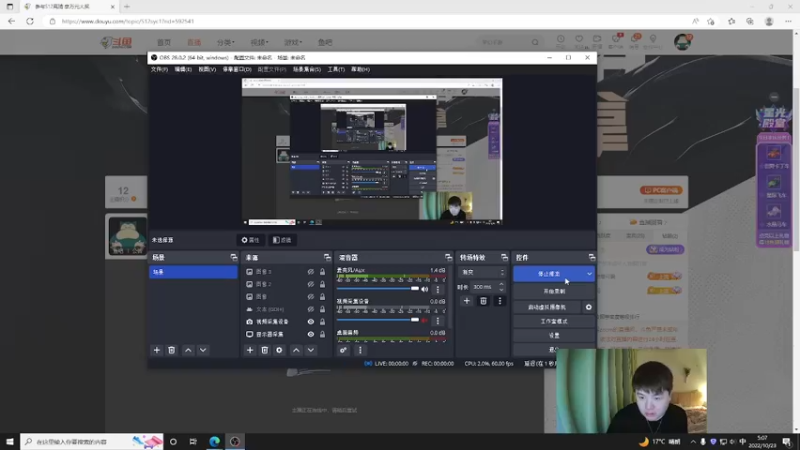This screenshot has height=450, width=800.
Task: Pop out the Scene Transitions dock panel
Action: coord(504,257)
